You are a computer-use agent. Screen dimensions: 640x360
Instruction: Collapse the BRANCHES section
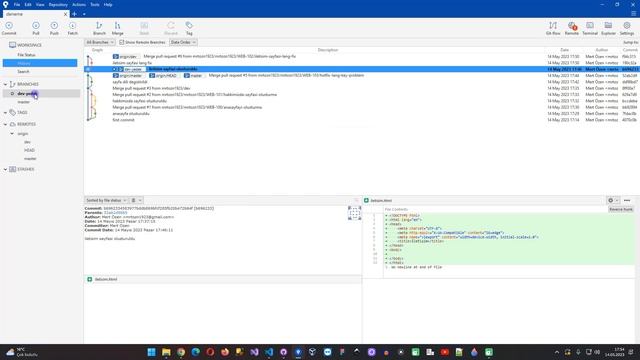tap(5, 84)
